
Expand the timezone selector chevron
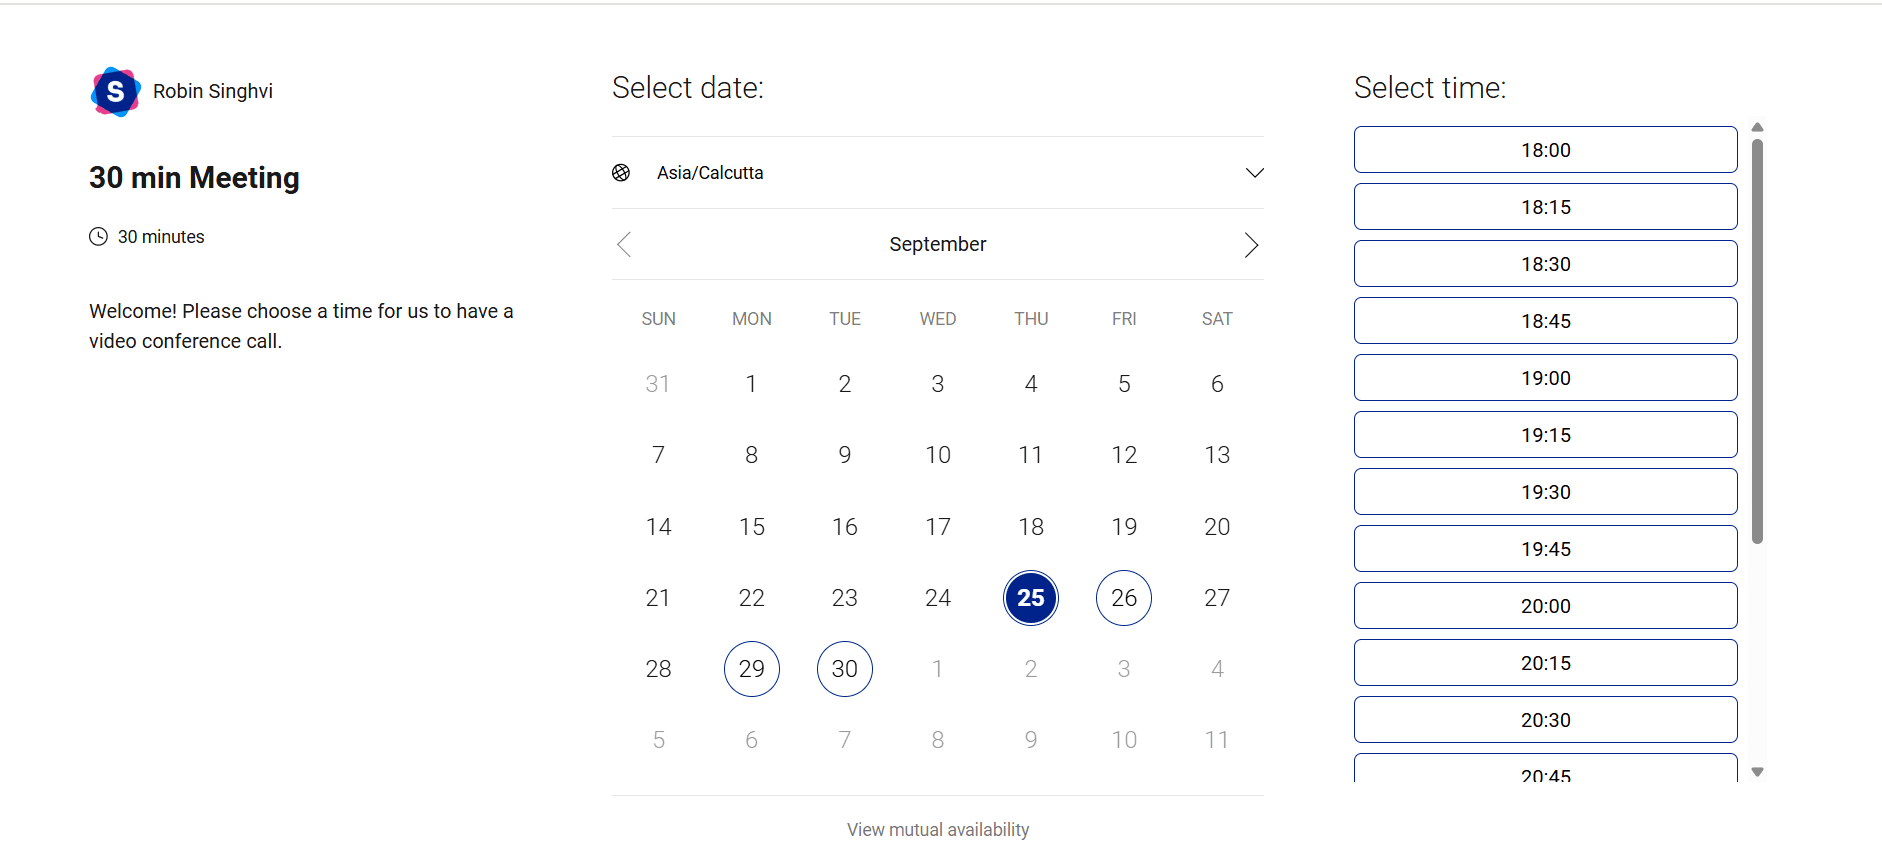point(1255,172)
